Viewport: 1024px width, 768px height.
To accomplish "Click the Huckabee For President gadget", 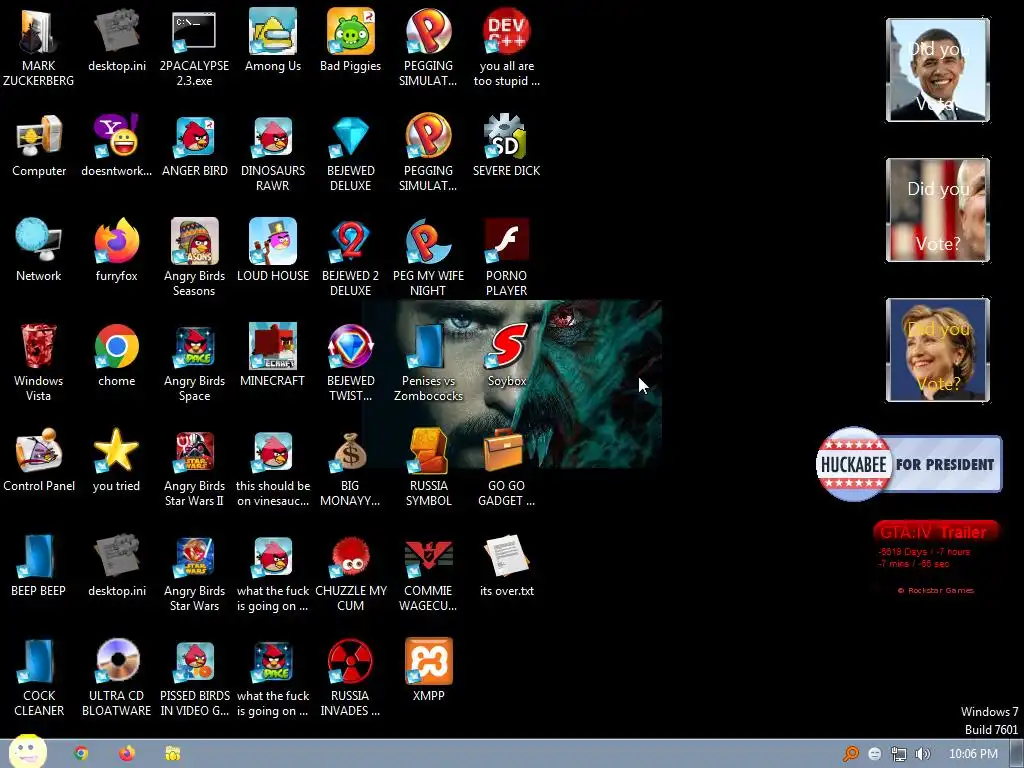I will point(909,464).
